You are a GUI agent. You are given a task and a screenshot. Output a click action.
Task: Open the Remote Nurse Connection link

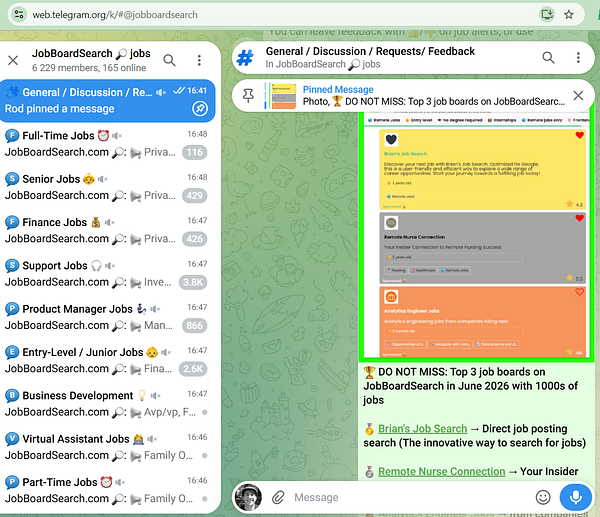pos(442,471)
